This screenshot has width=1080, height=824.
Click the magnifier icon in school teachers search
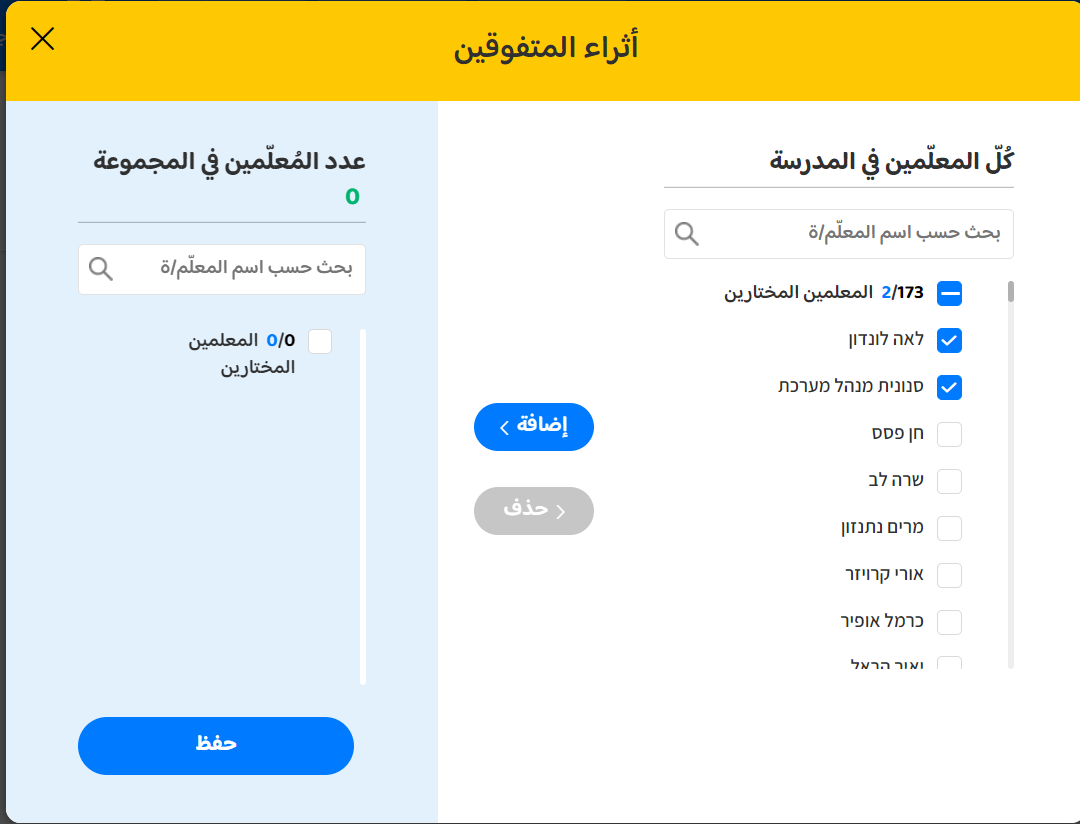687,234
